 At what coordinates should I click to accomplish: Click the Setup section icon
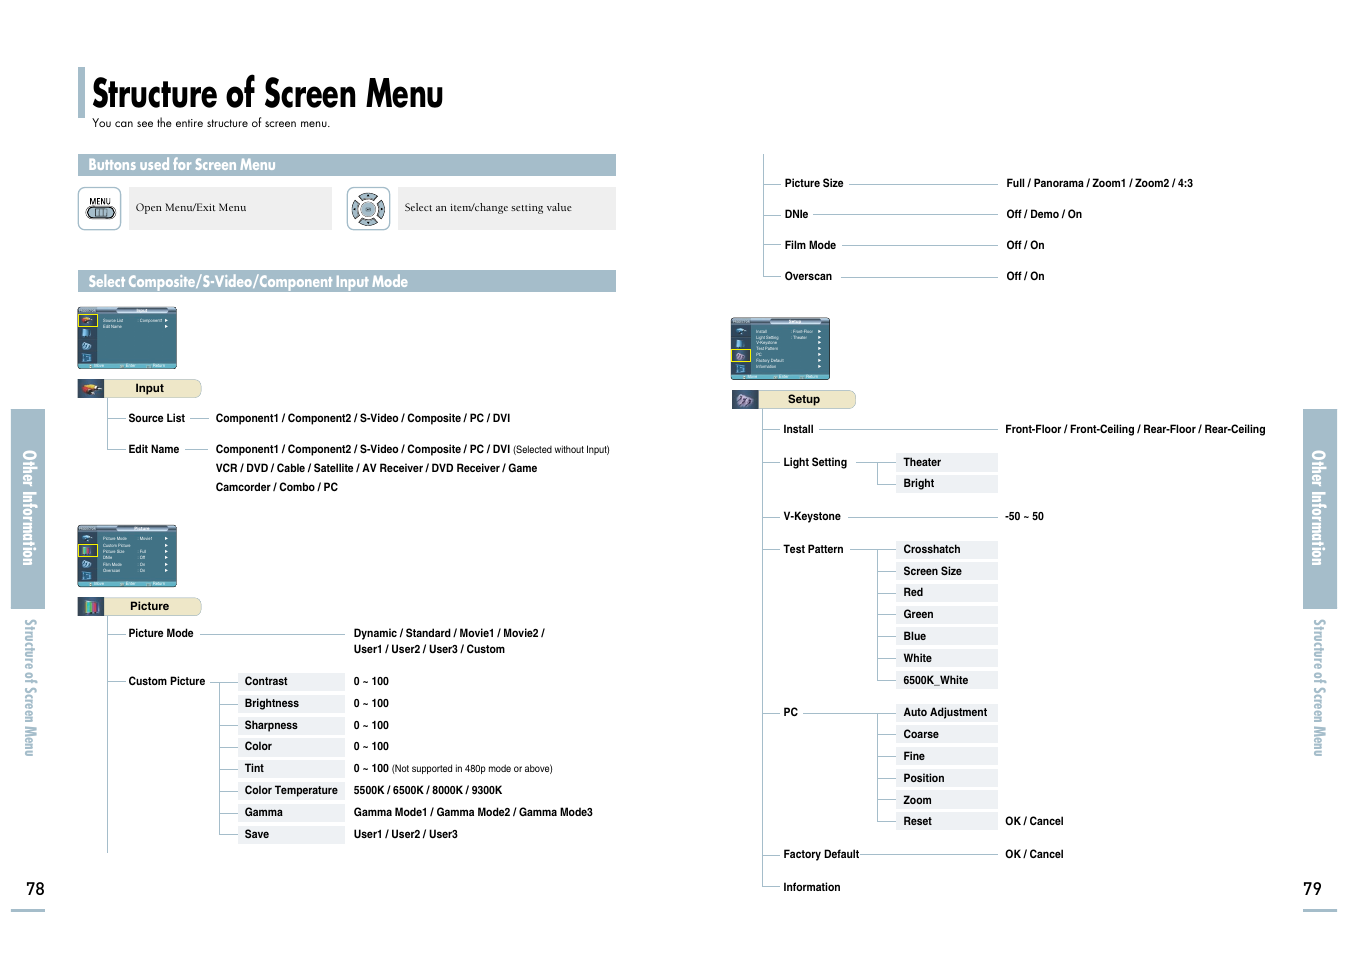pyautogui.click(x=745, y=400)
